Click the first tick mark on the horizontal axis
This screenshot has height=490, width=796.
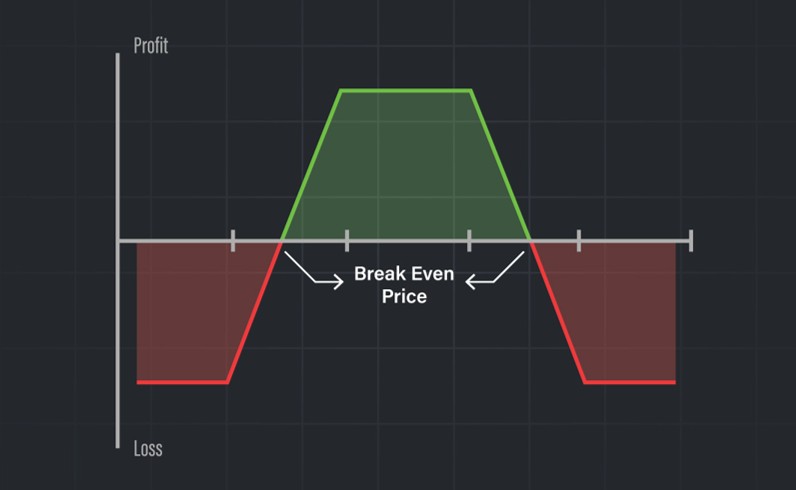[x=233, y=240]
